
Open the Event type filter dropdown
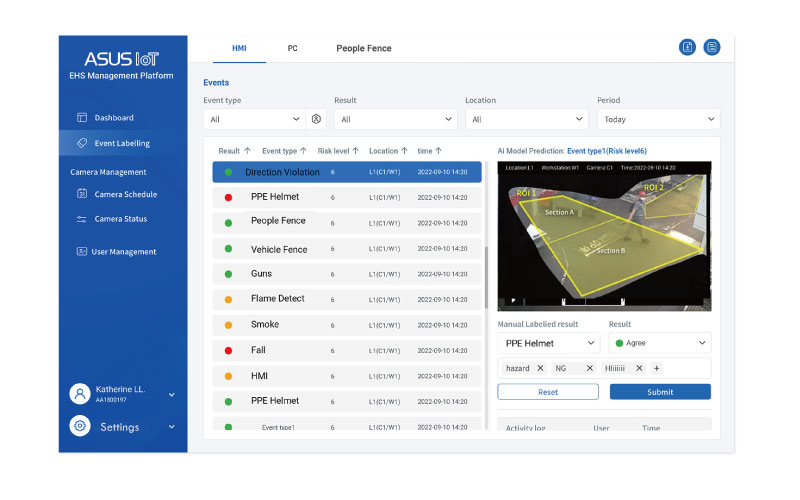coord(252,119)
